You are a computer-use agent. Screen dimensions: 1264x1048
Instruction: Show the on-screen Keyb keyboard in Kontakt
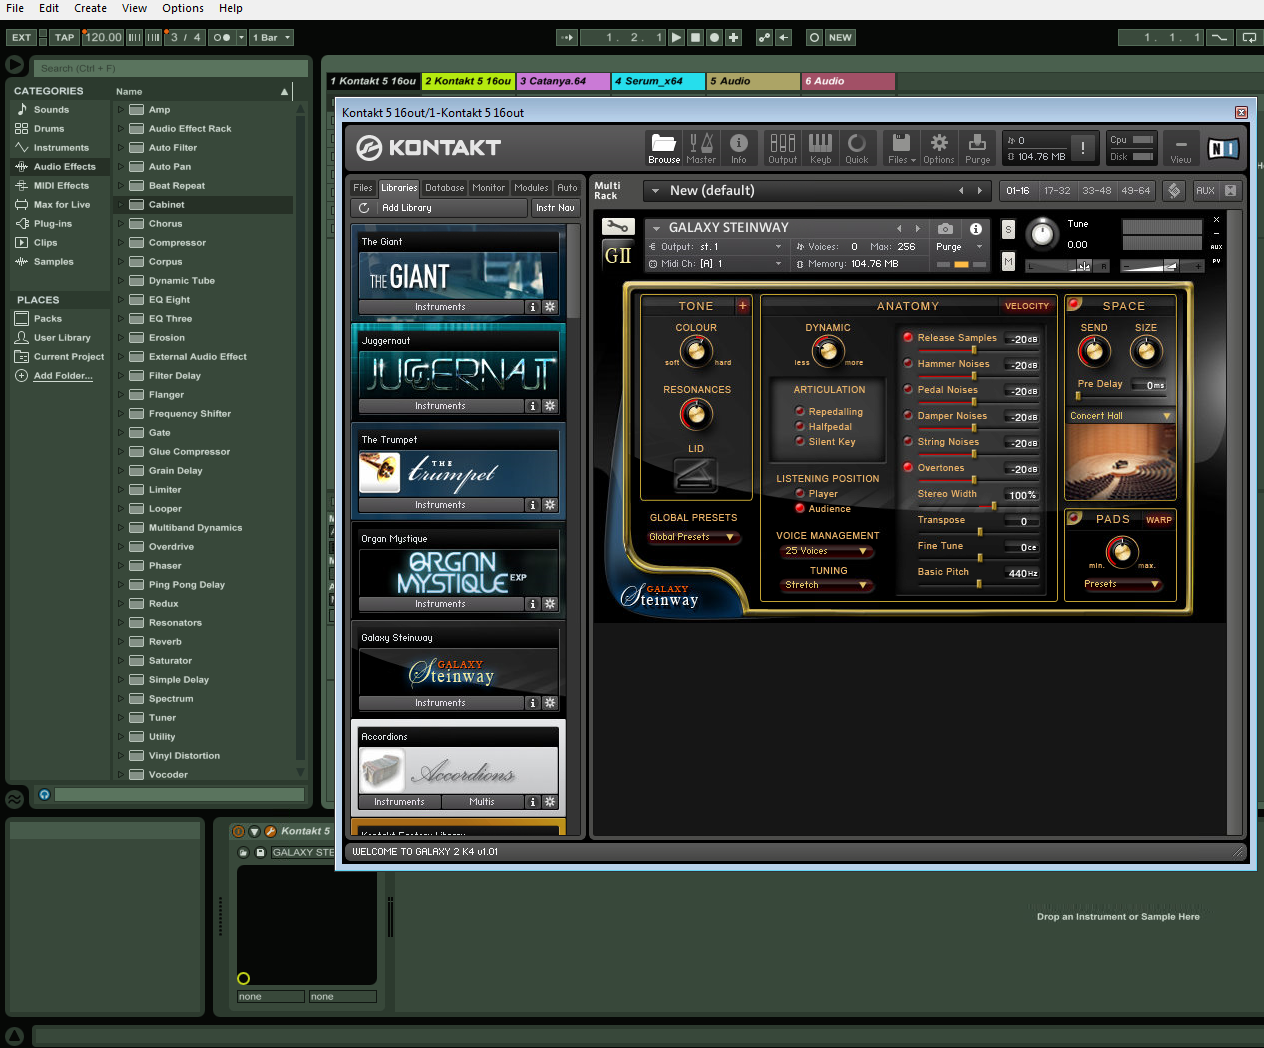click(x=820, y=148)
